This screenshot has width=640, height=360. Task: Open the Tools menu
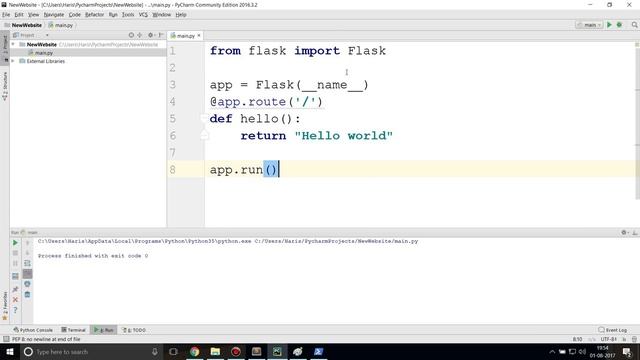[128, 15]
